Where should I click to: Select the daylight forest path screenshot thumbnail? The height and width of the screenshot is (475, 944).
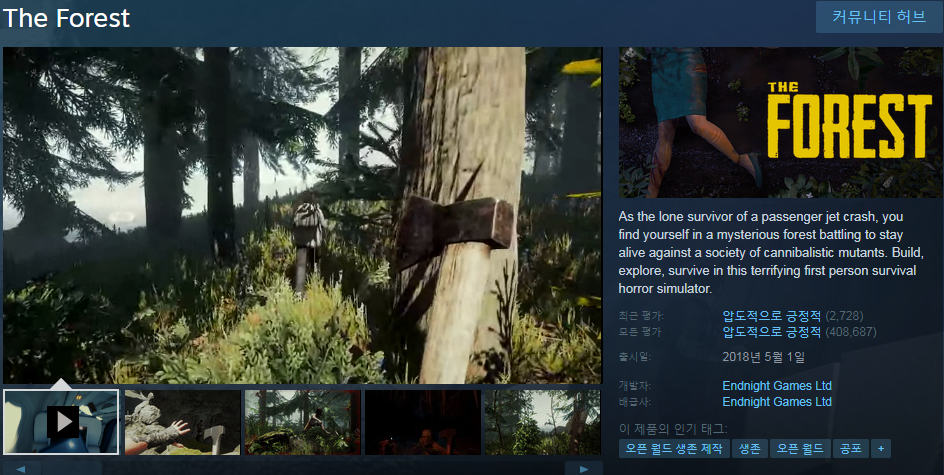[543, 422]
